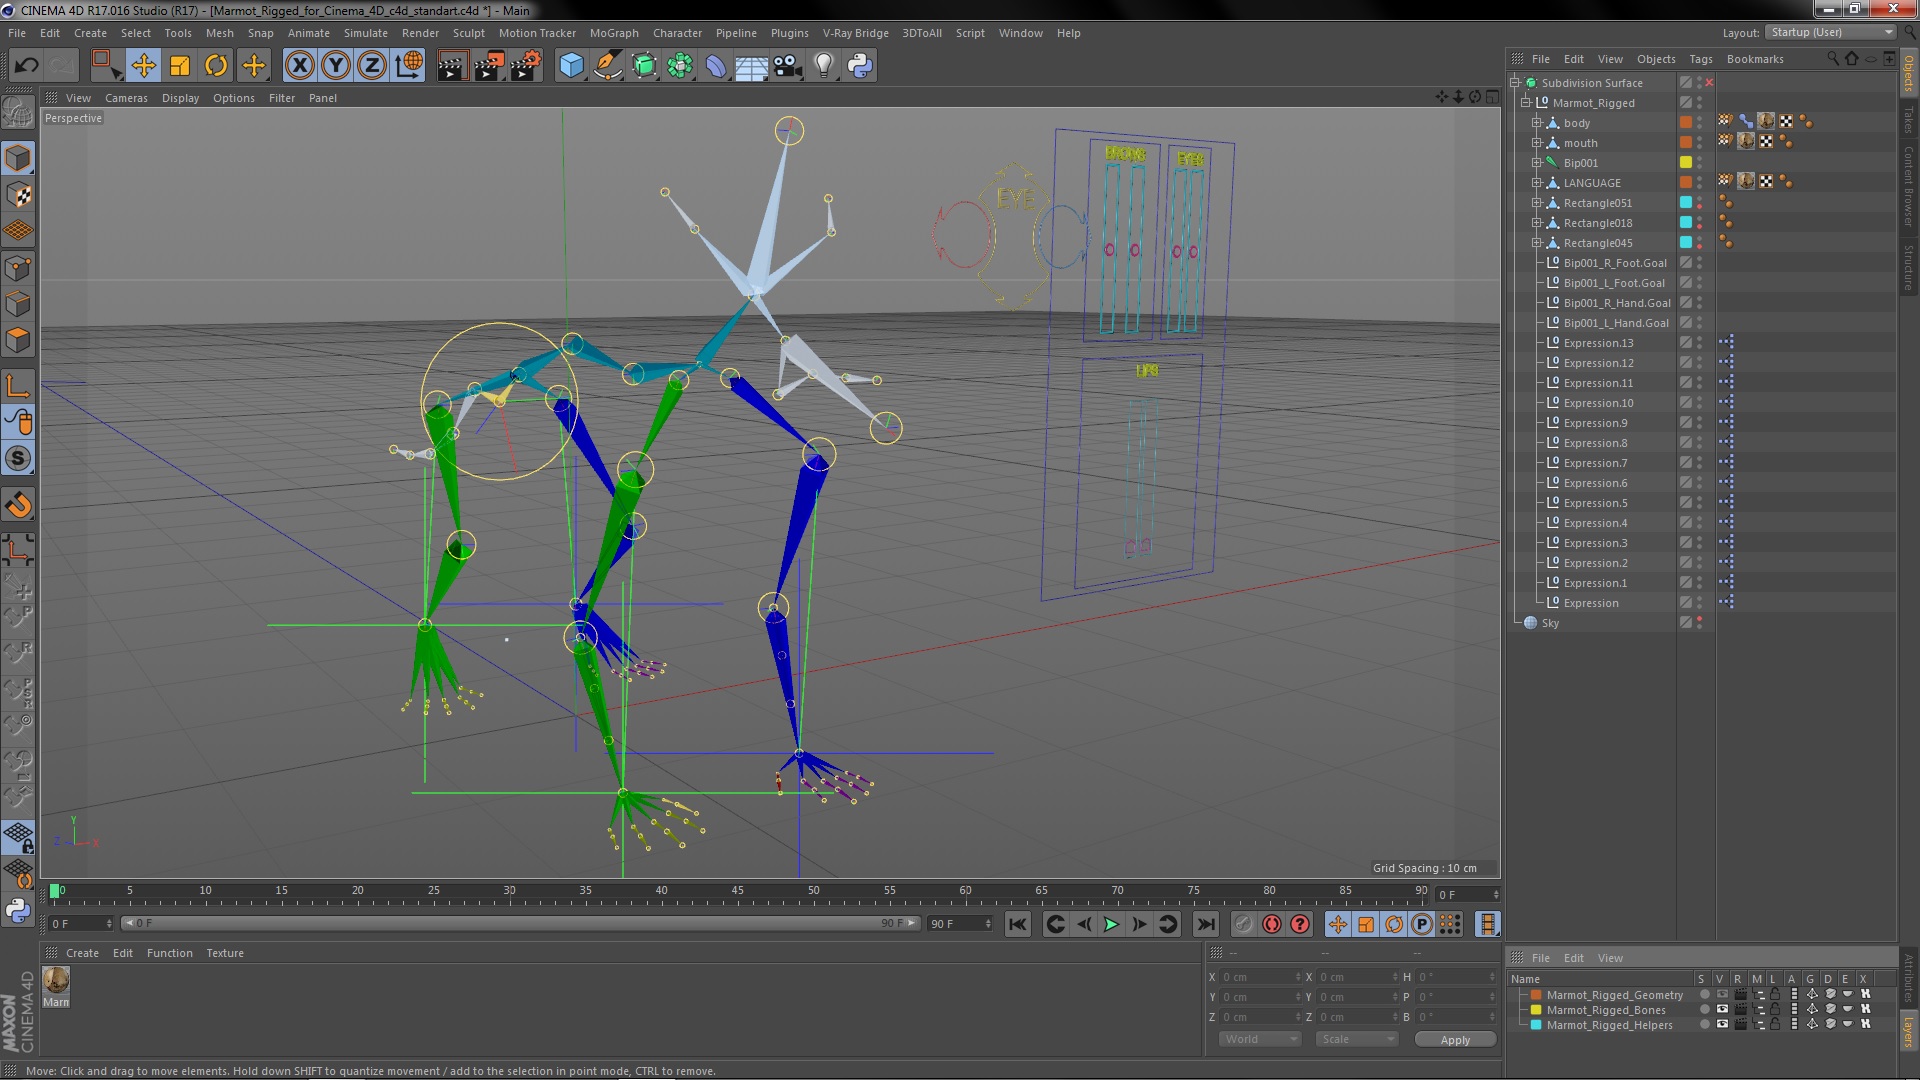Activate the Rotate tool
The height and width of the screenshot is (1080, 1920).
[x=216, y=66]
